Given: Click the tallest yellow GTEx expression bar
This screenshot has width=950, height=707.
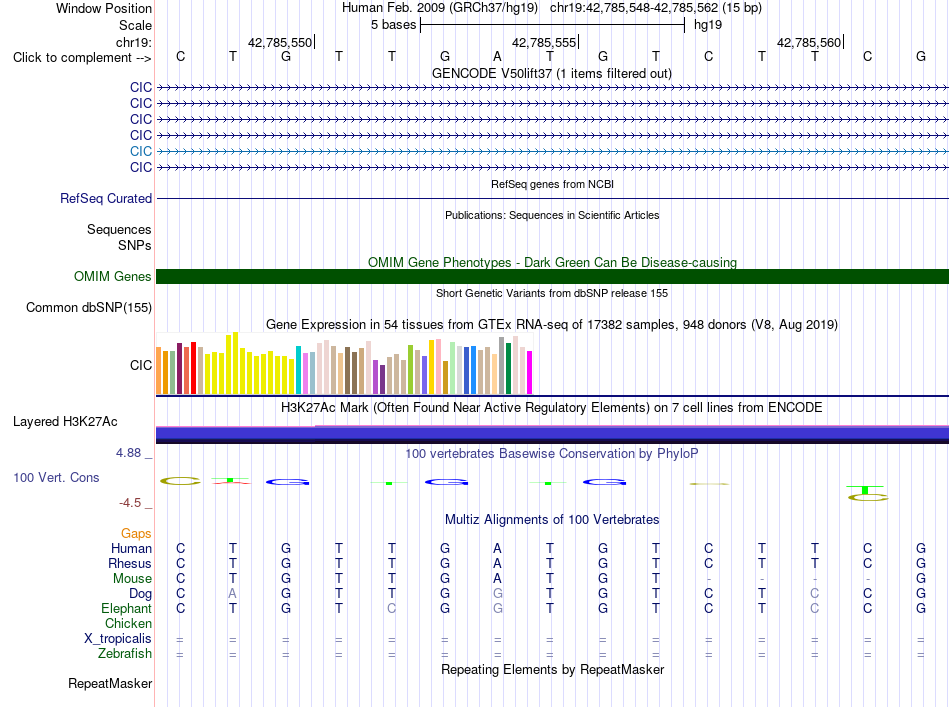Looking at the screenshot, I should (x=236, y=363).
